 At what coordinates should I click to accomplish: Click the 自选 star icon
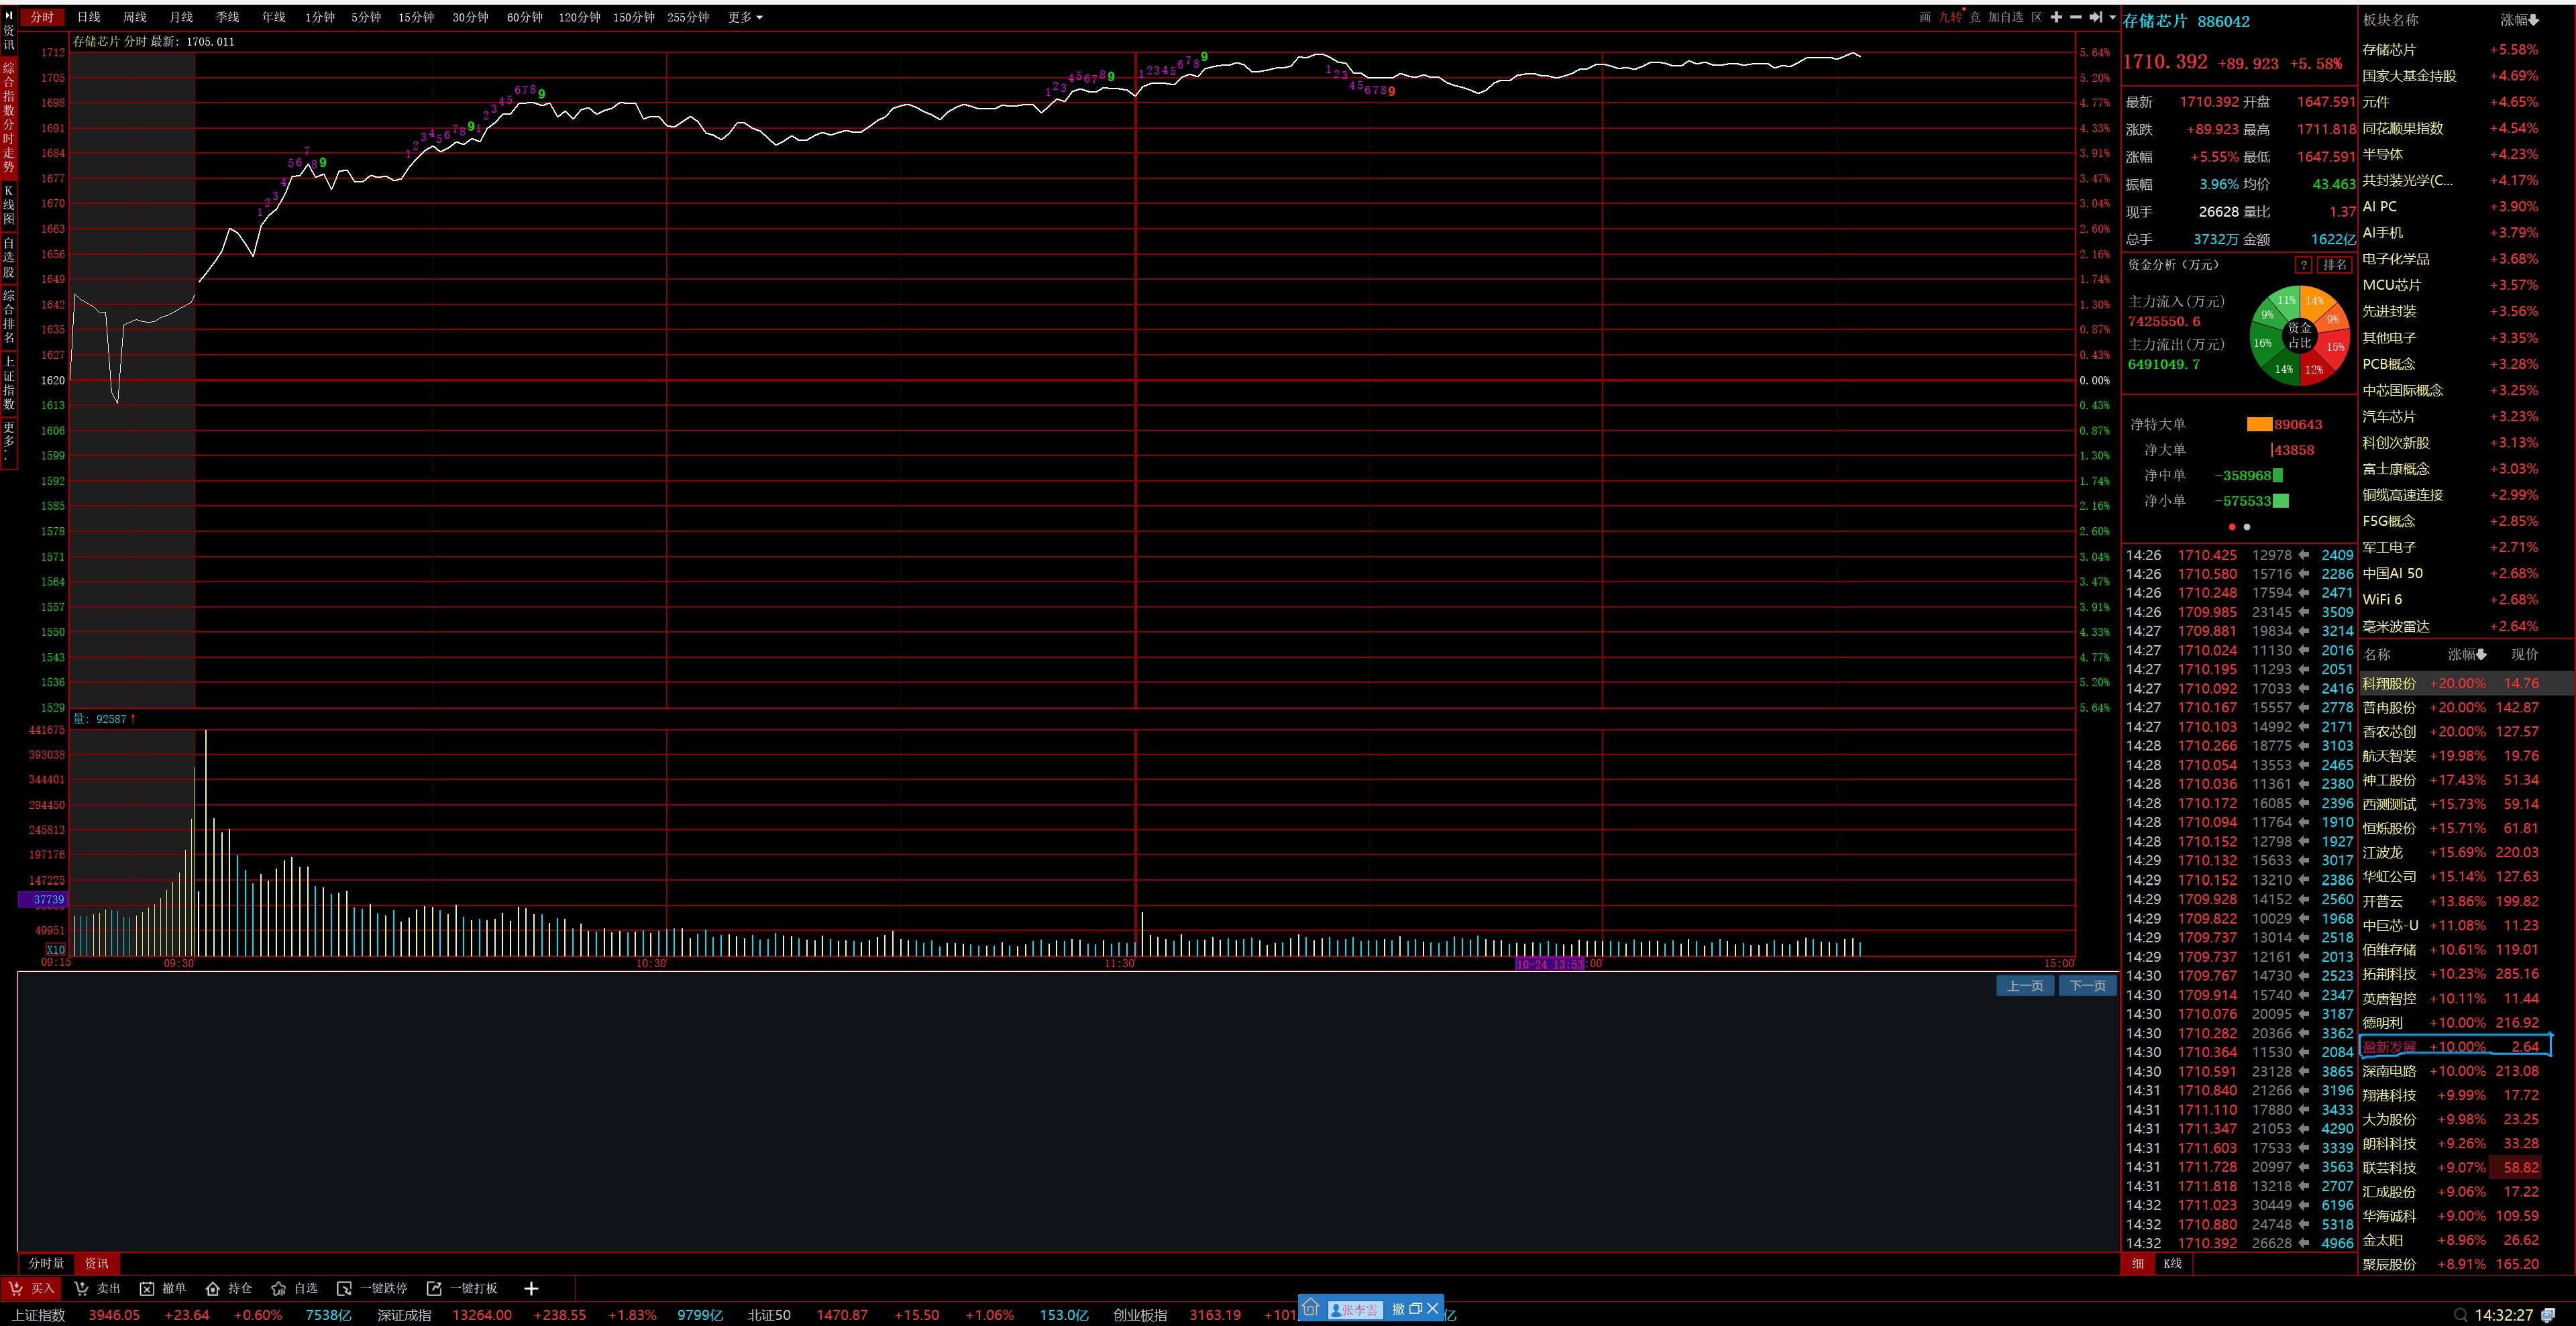click(279, 1288)
